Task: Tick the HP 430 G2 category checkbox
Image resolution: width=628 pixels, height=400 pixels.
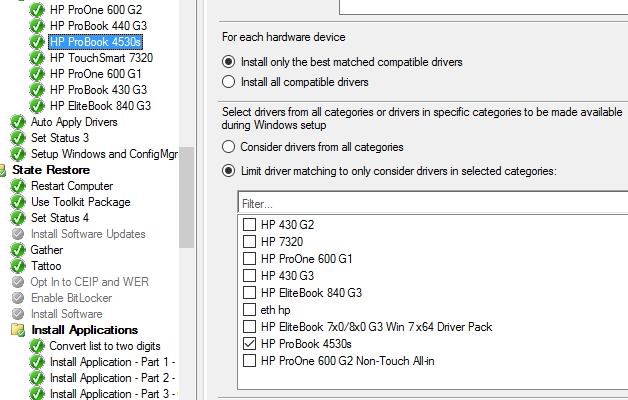Action: coord(249,224)
